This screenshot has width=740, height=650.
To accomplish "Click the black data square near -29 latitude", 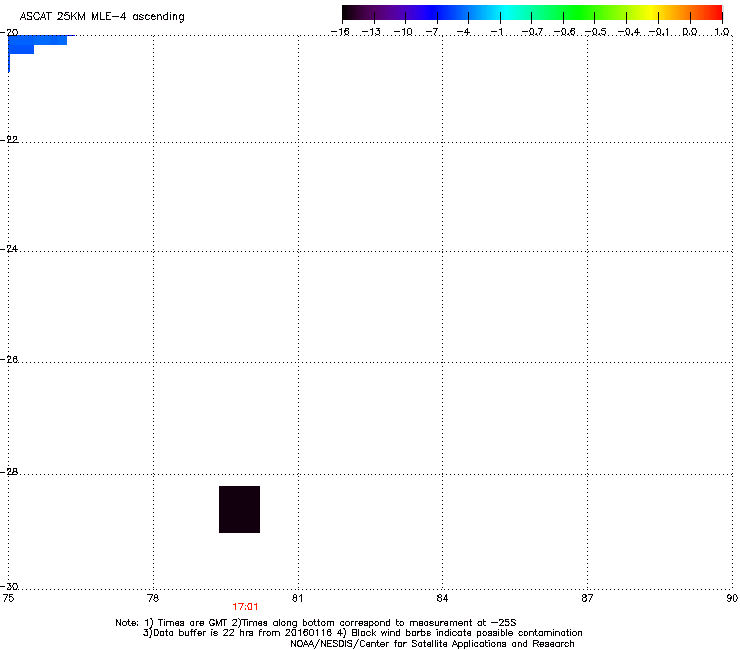I will tap(239, 509).
